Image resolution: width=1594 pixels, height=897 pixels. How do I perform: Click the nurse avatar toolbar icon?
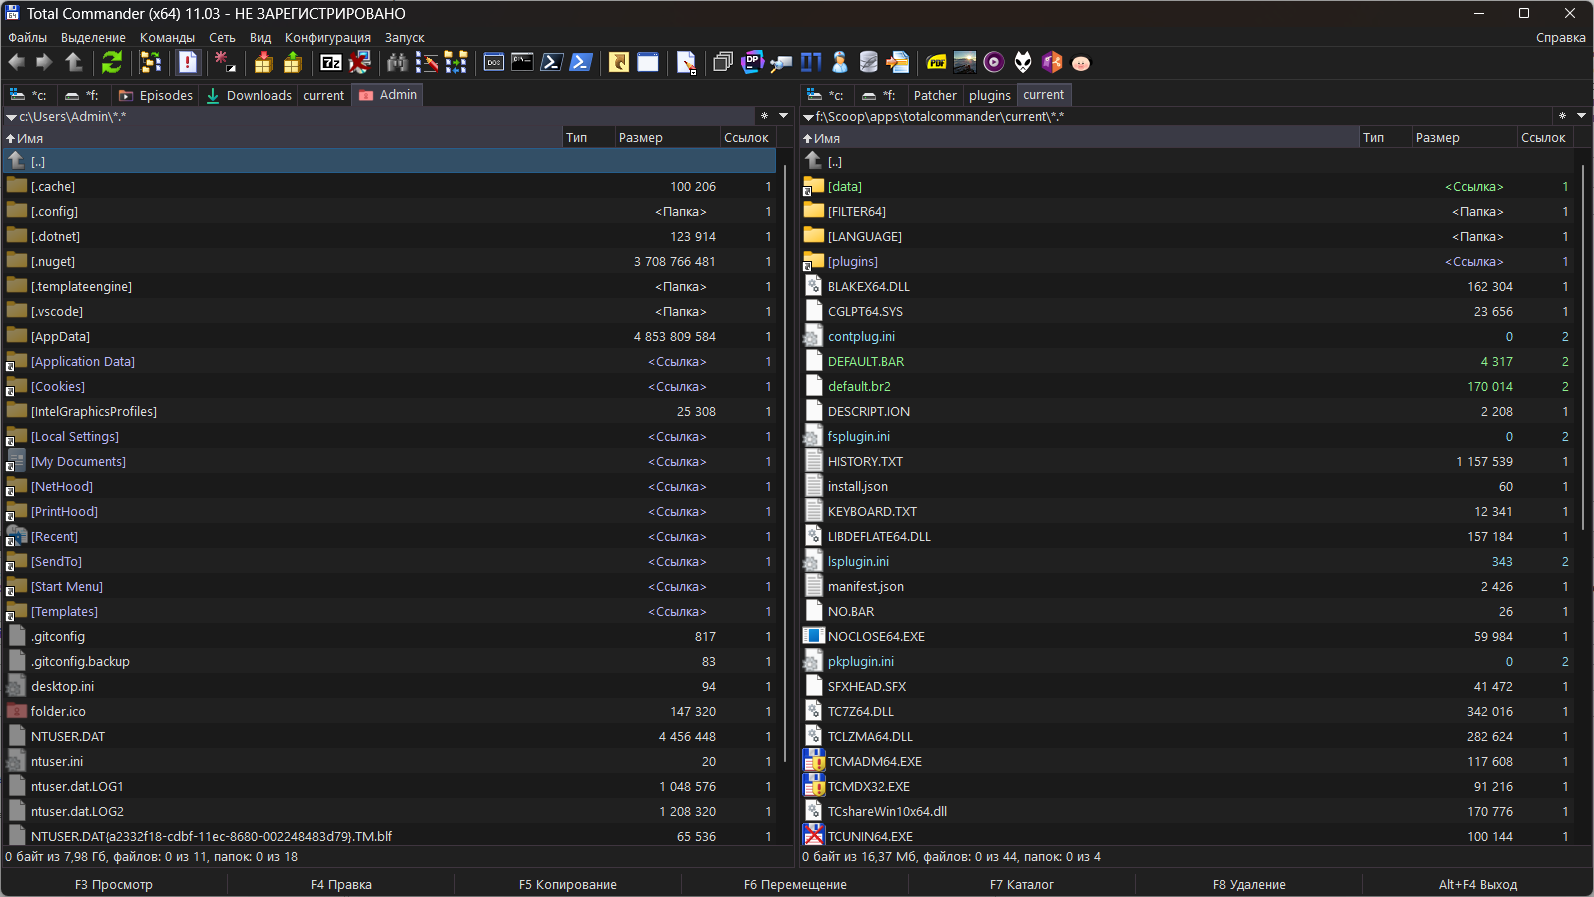point(840,62)
